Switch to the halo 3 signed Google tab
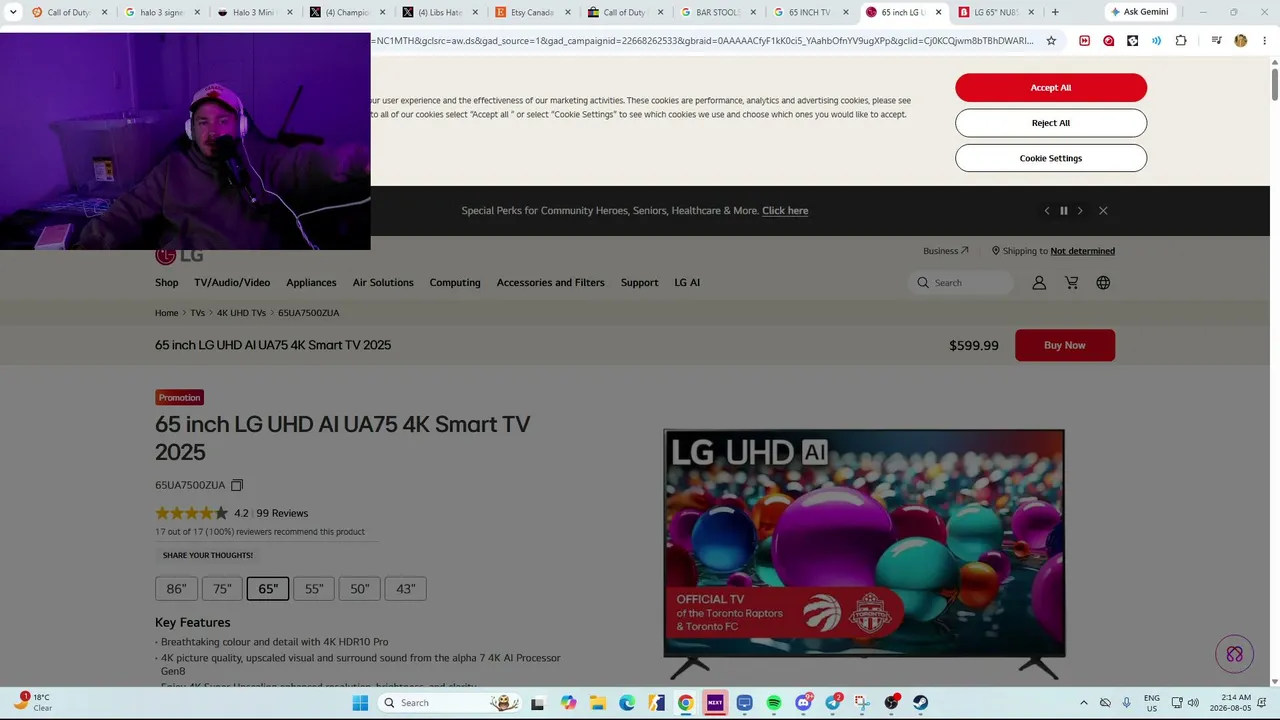Screen dimensions: 1280x720 pyautogui.click(x=163, y=12)
